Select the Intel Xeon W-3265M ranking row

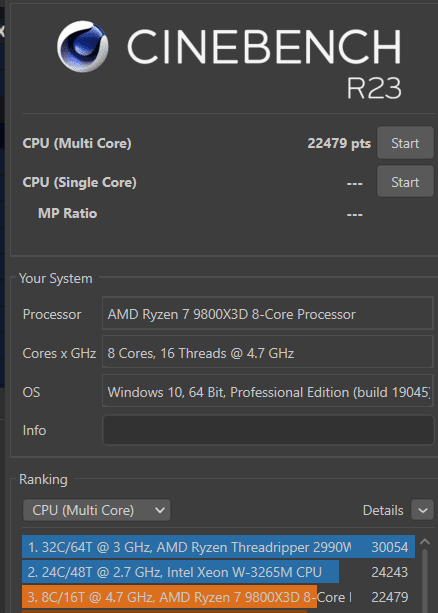[218, 572]
